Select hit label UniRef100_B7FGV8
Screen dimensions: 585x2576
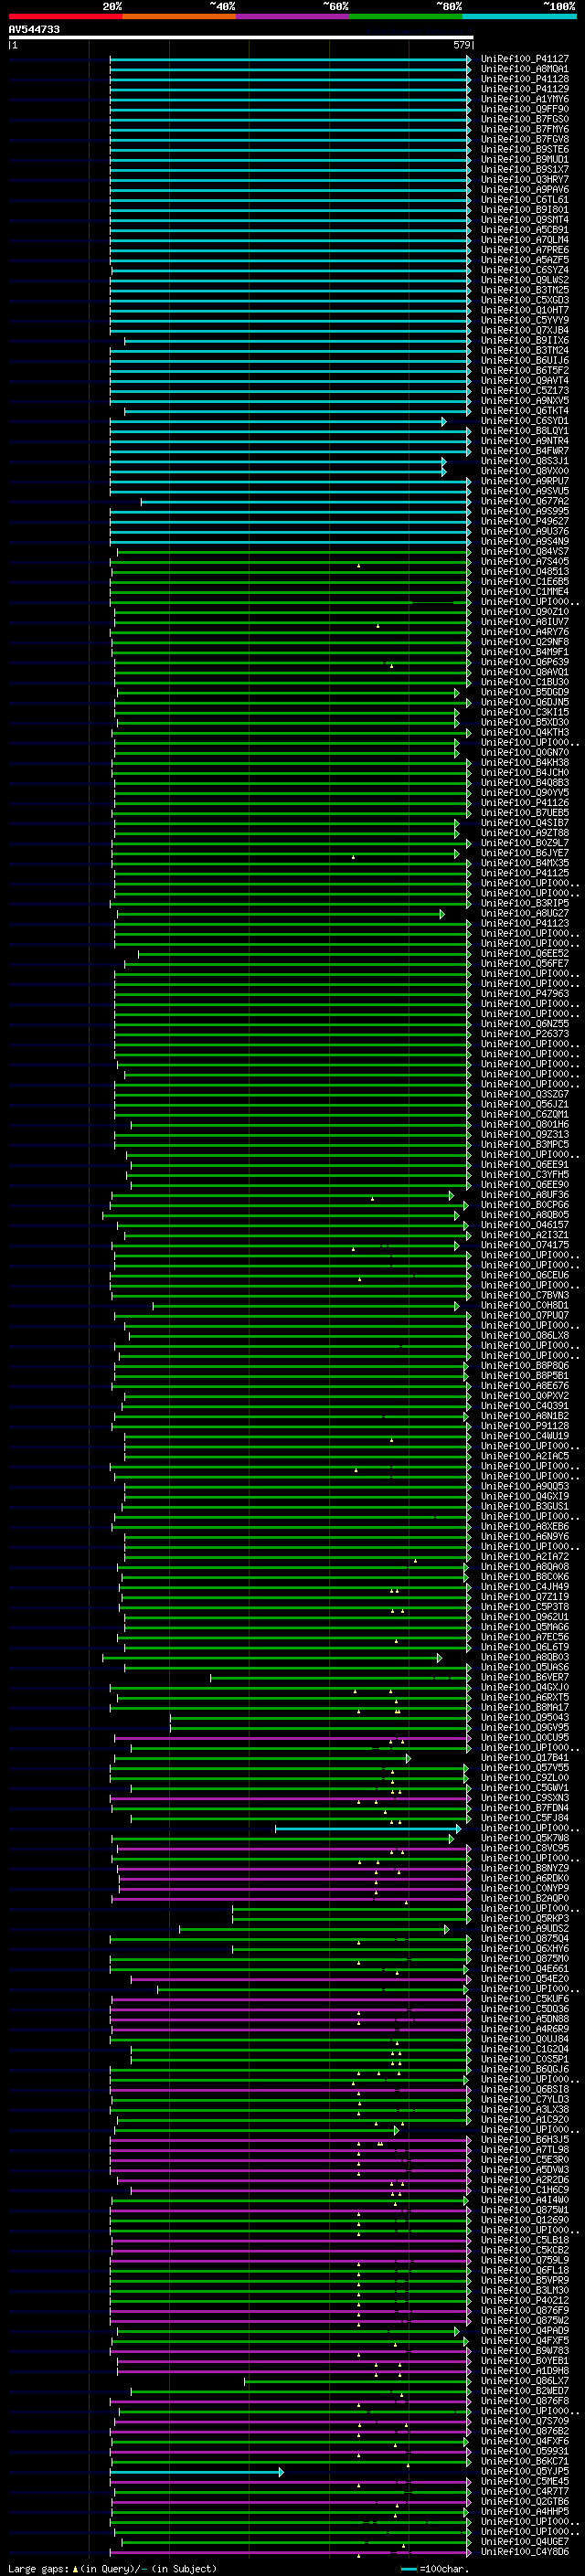525,139
